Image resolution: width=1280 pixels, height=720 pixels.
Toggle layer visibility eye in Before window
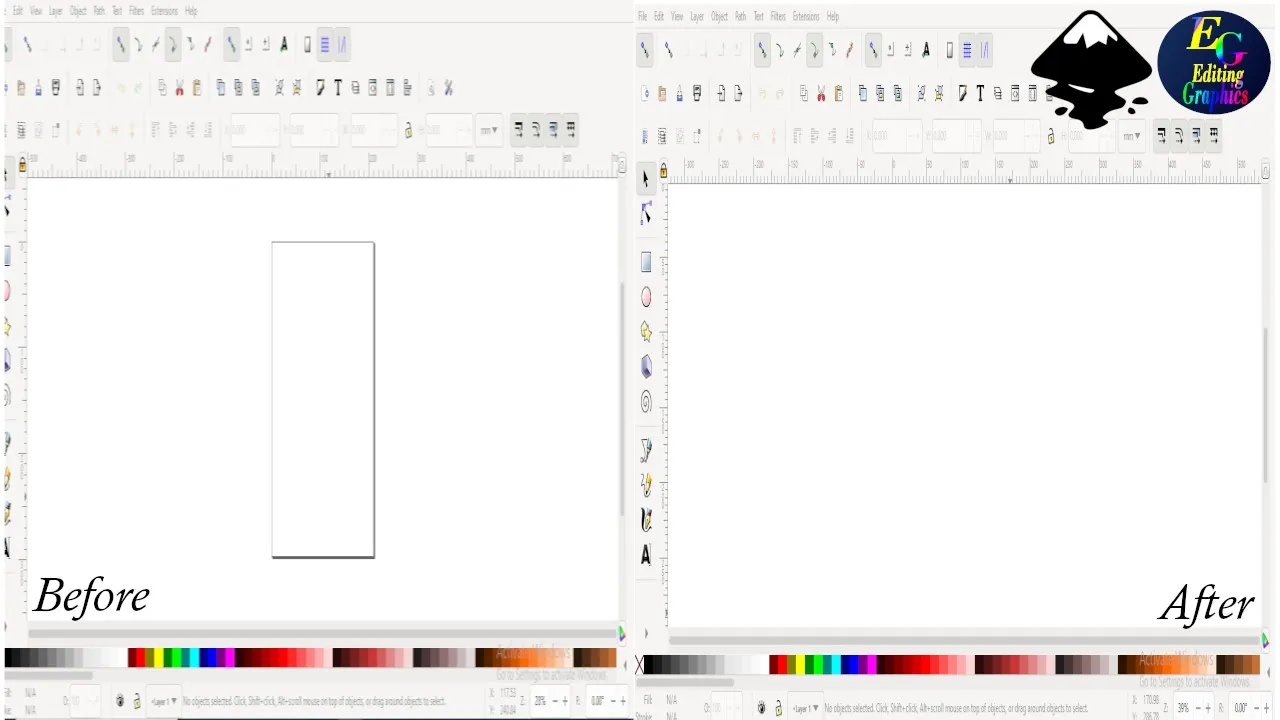tap(120, 702)
